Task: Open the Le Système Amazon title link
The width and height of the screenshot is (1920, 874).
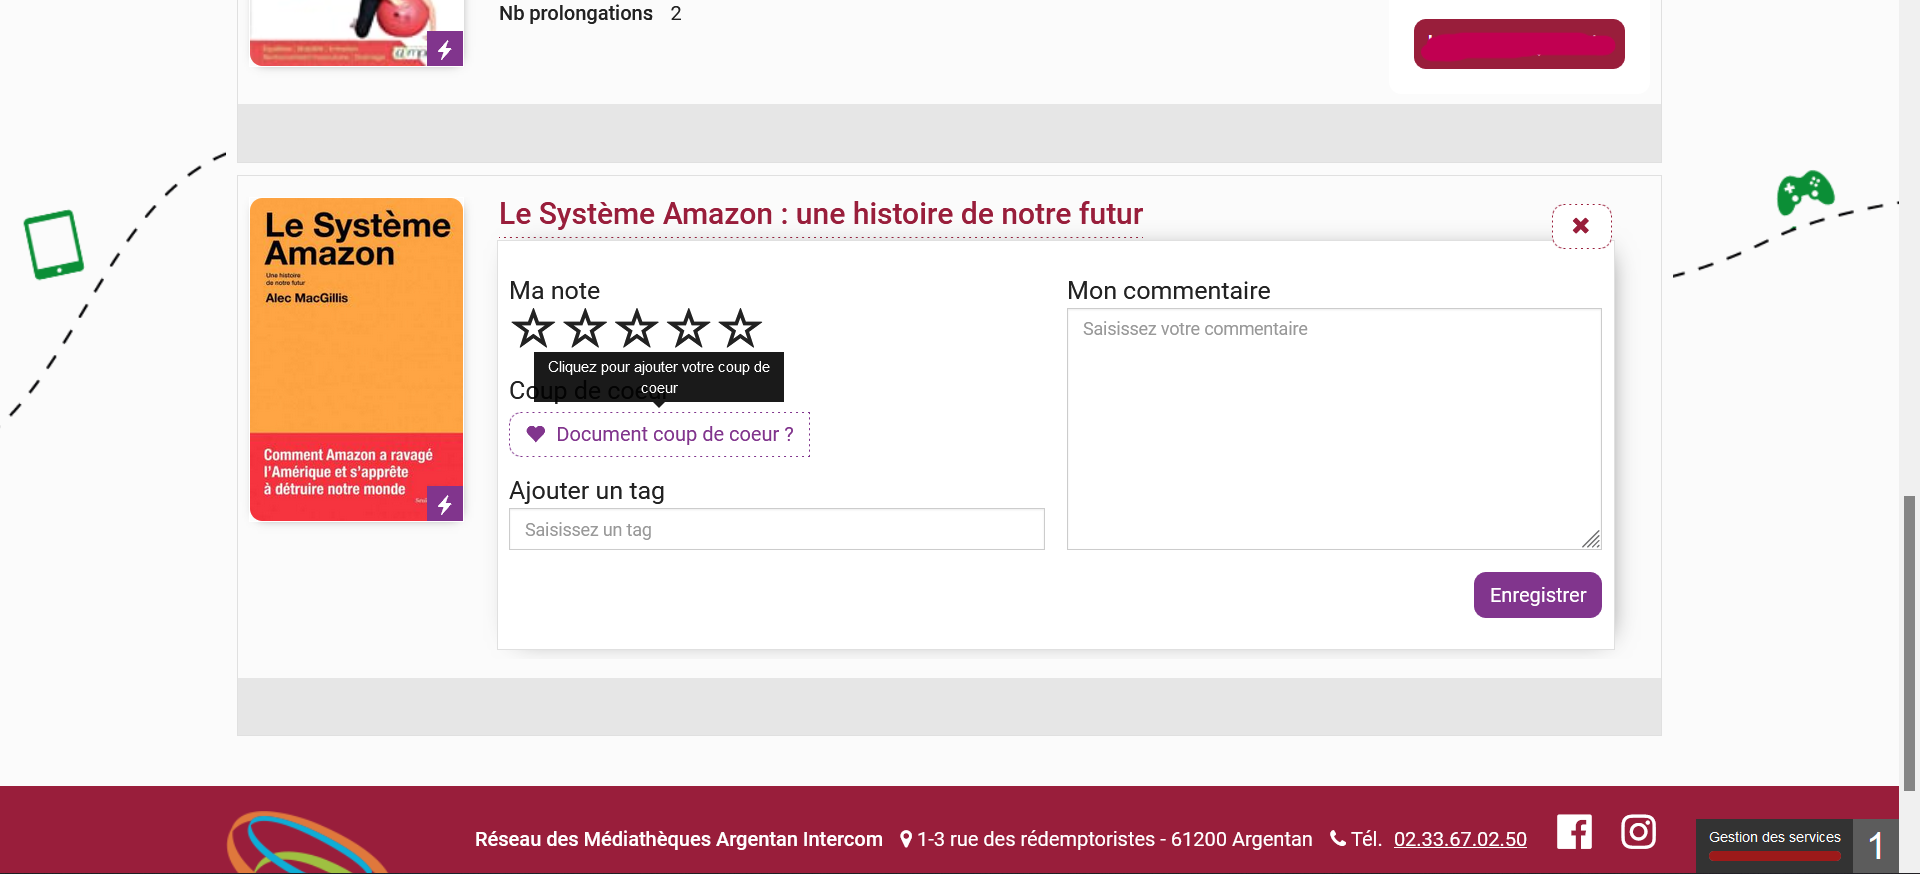Action: click(820, 214)
